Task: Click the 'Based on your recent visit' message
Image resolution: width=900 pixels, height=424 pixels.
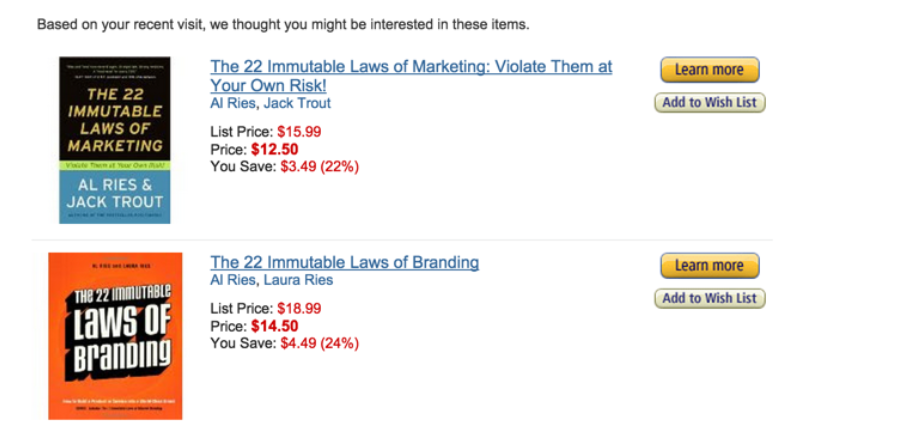Action: (x=283, y=25)
